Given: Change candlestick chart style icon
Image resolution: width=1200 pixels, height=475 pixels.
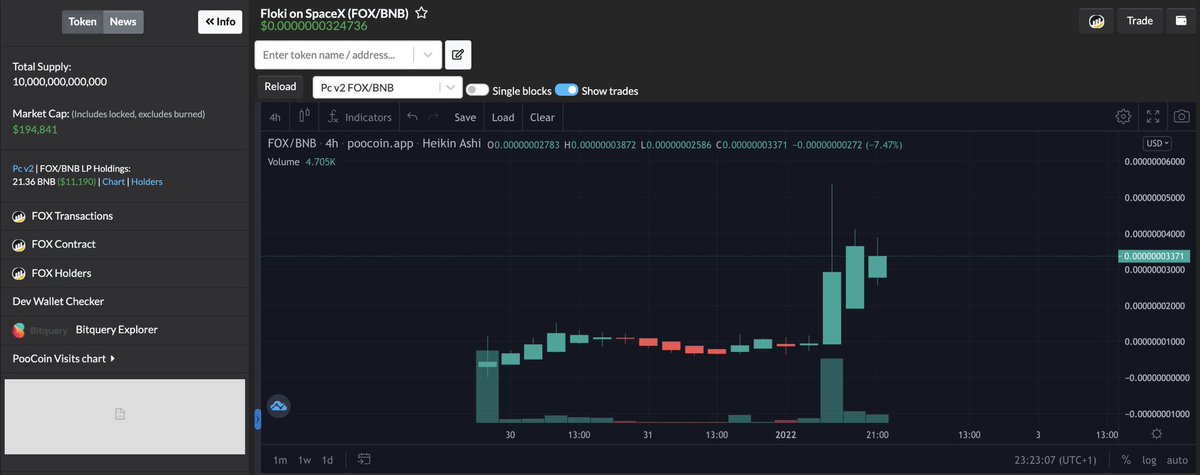Looking at the screenshot, I should tap(305, 117).
